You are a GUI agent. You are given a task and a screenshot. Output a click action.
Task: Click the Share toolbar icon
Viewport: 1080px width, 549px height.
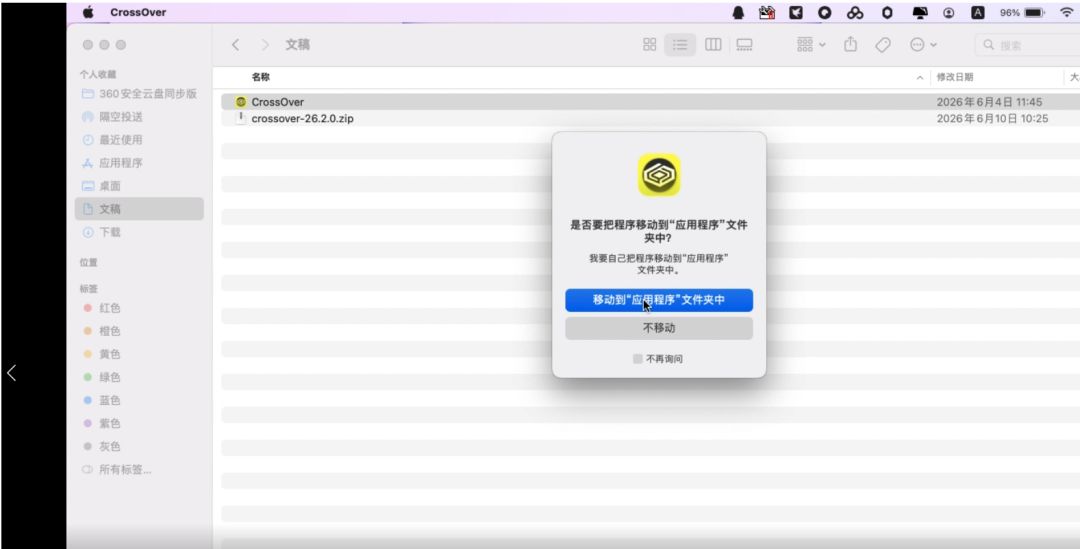point(851,45)
